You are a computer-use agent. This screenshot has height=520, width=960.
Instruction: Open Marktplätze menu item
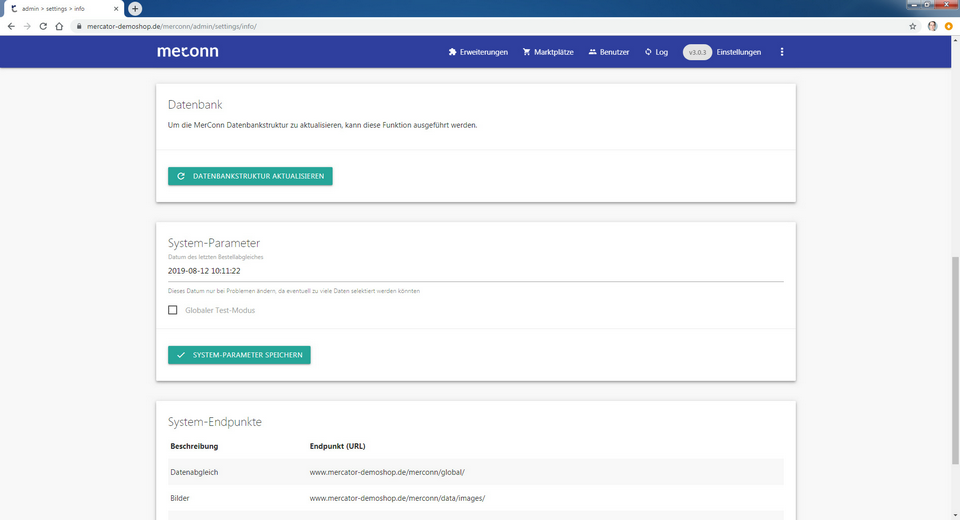pos(548,52)
